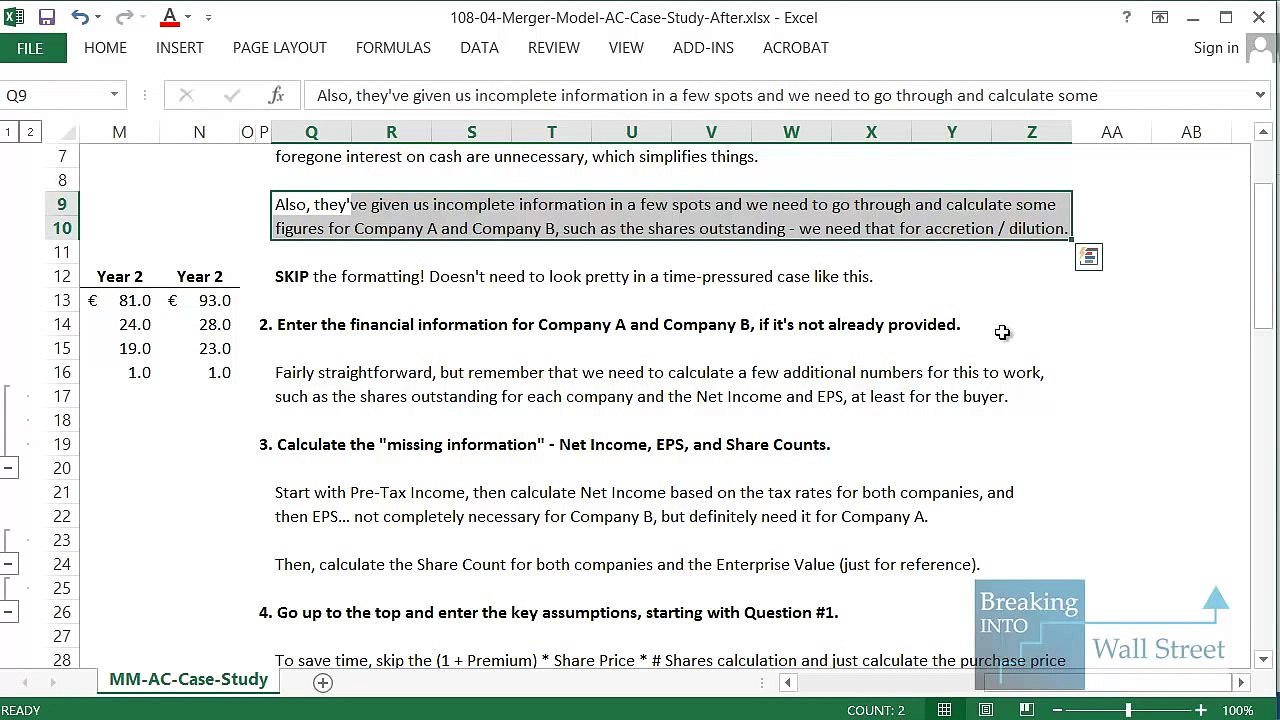This screenshot has height=720, width=1280.
Task: Open the FORMULAS tab
Action: click(393, 48)
